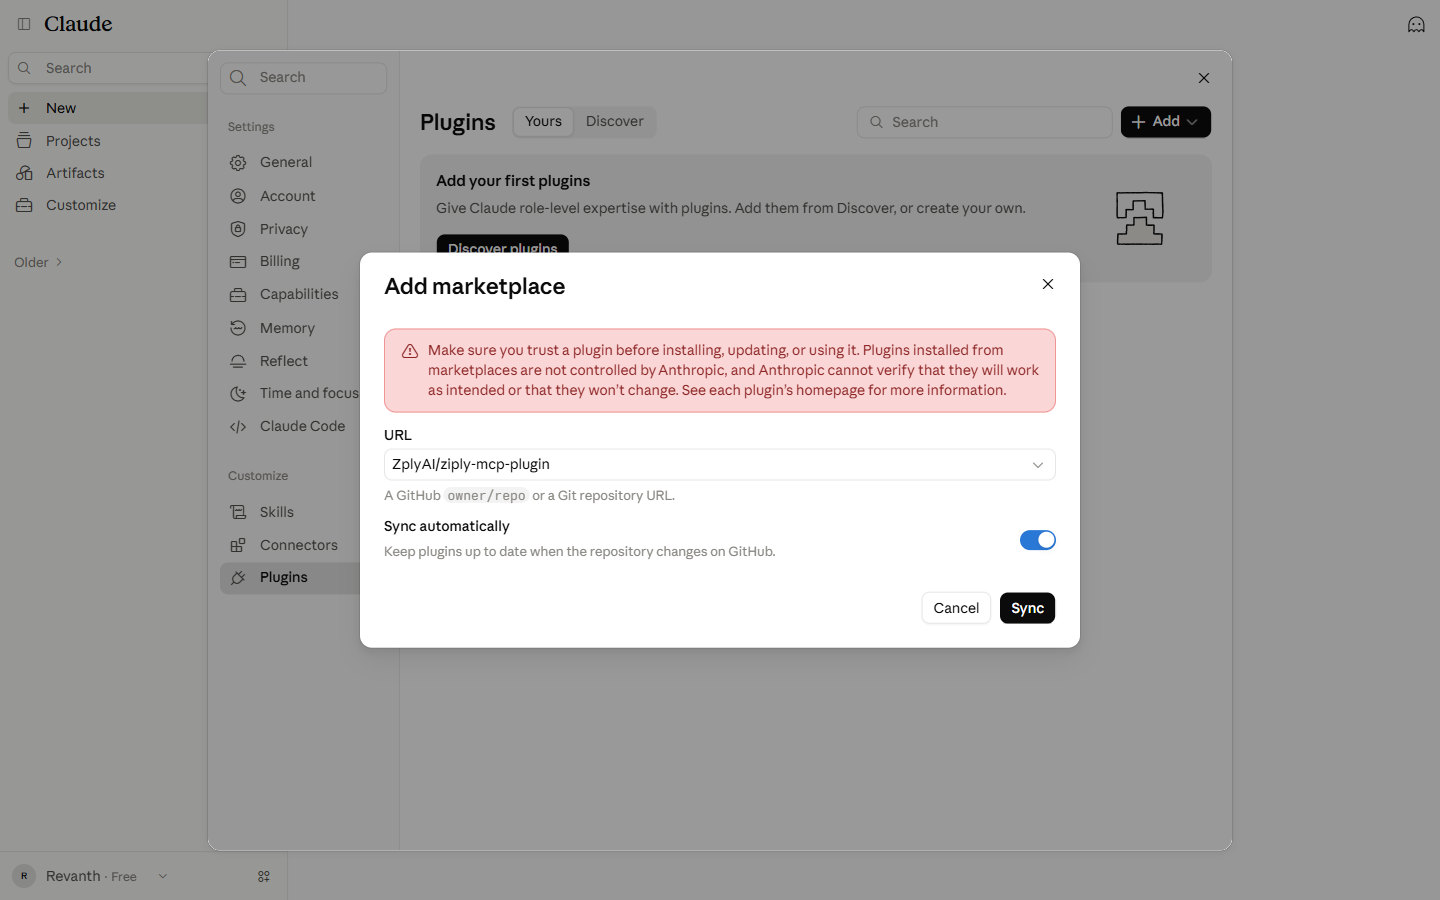Screen dimensions: 1440x900
Task: Click the URL input field
Action: 719,465
